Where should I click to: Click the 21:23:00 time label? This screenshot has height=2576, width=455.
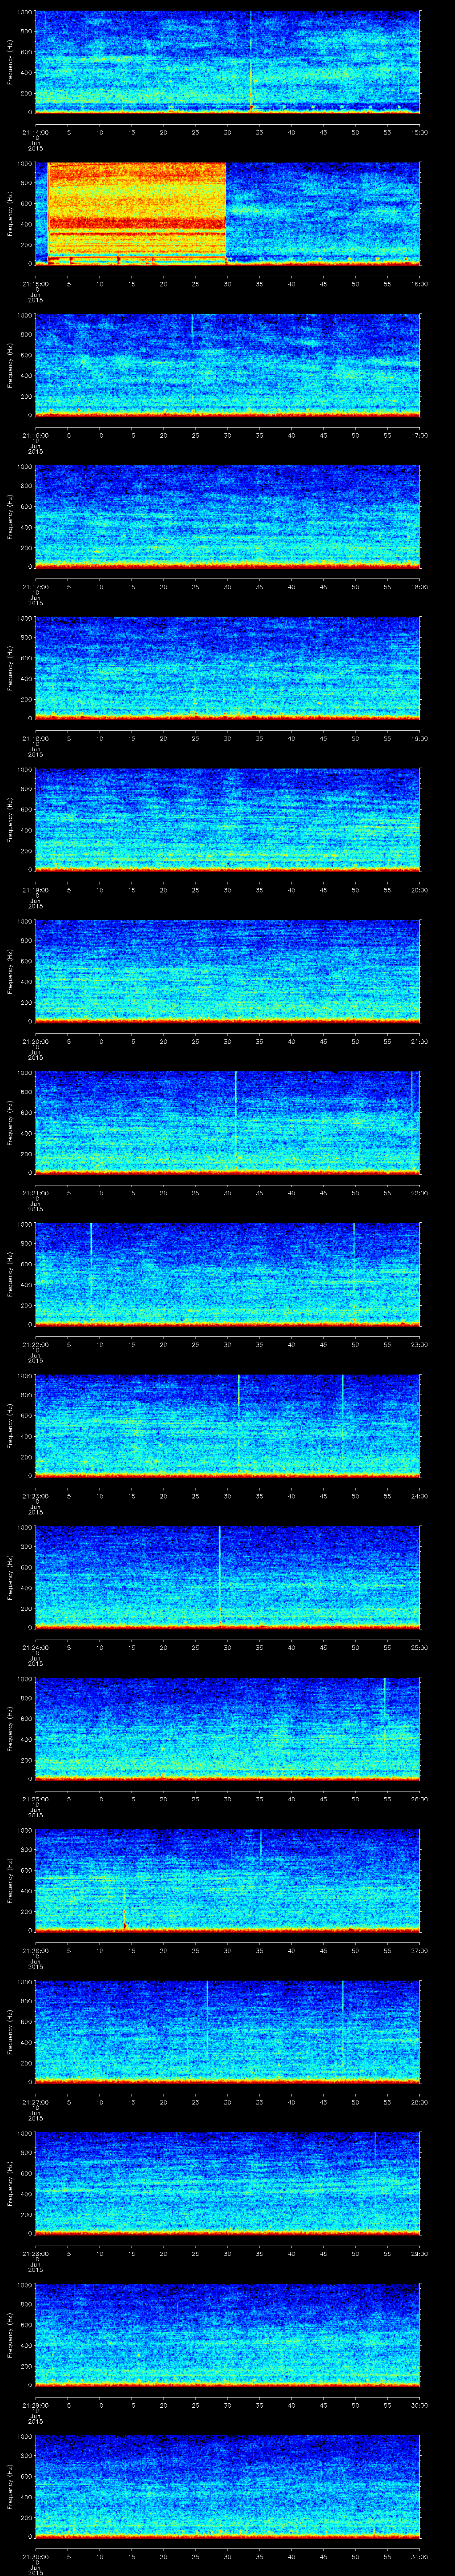35,1496
